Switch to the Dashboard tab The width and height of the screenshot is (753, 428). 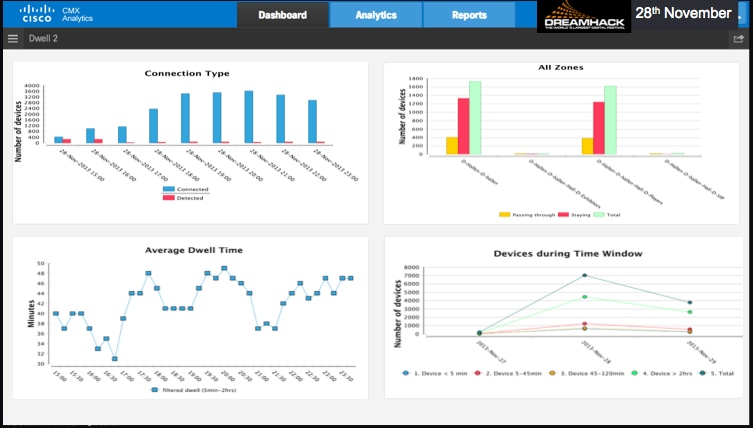pos(283,15)
